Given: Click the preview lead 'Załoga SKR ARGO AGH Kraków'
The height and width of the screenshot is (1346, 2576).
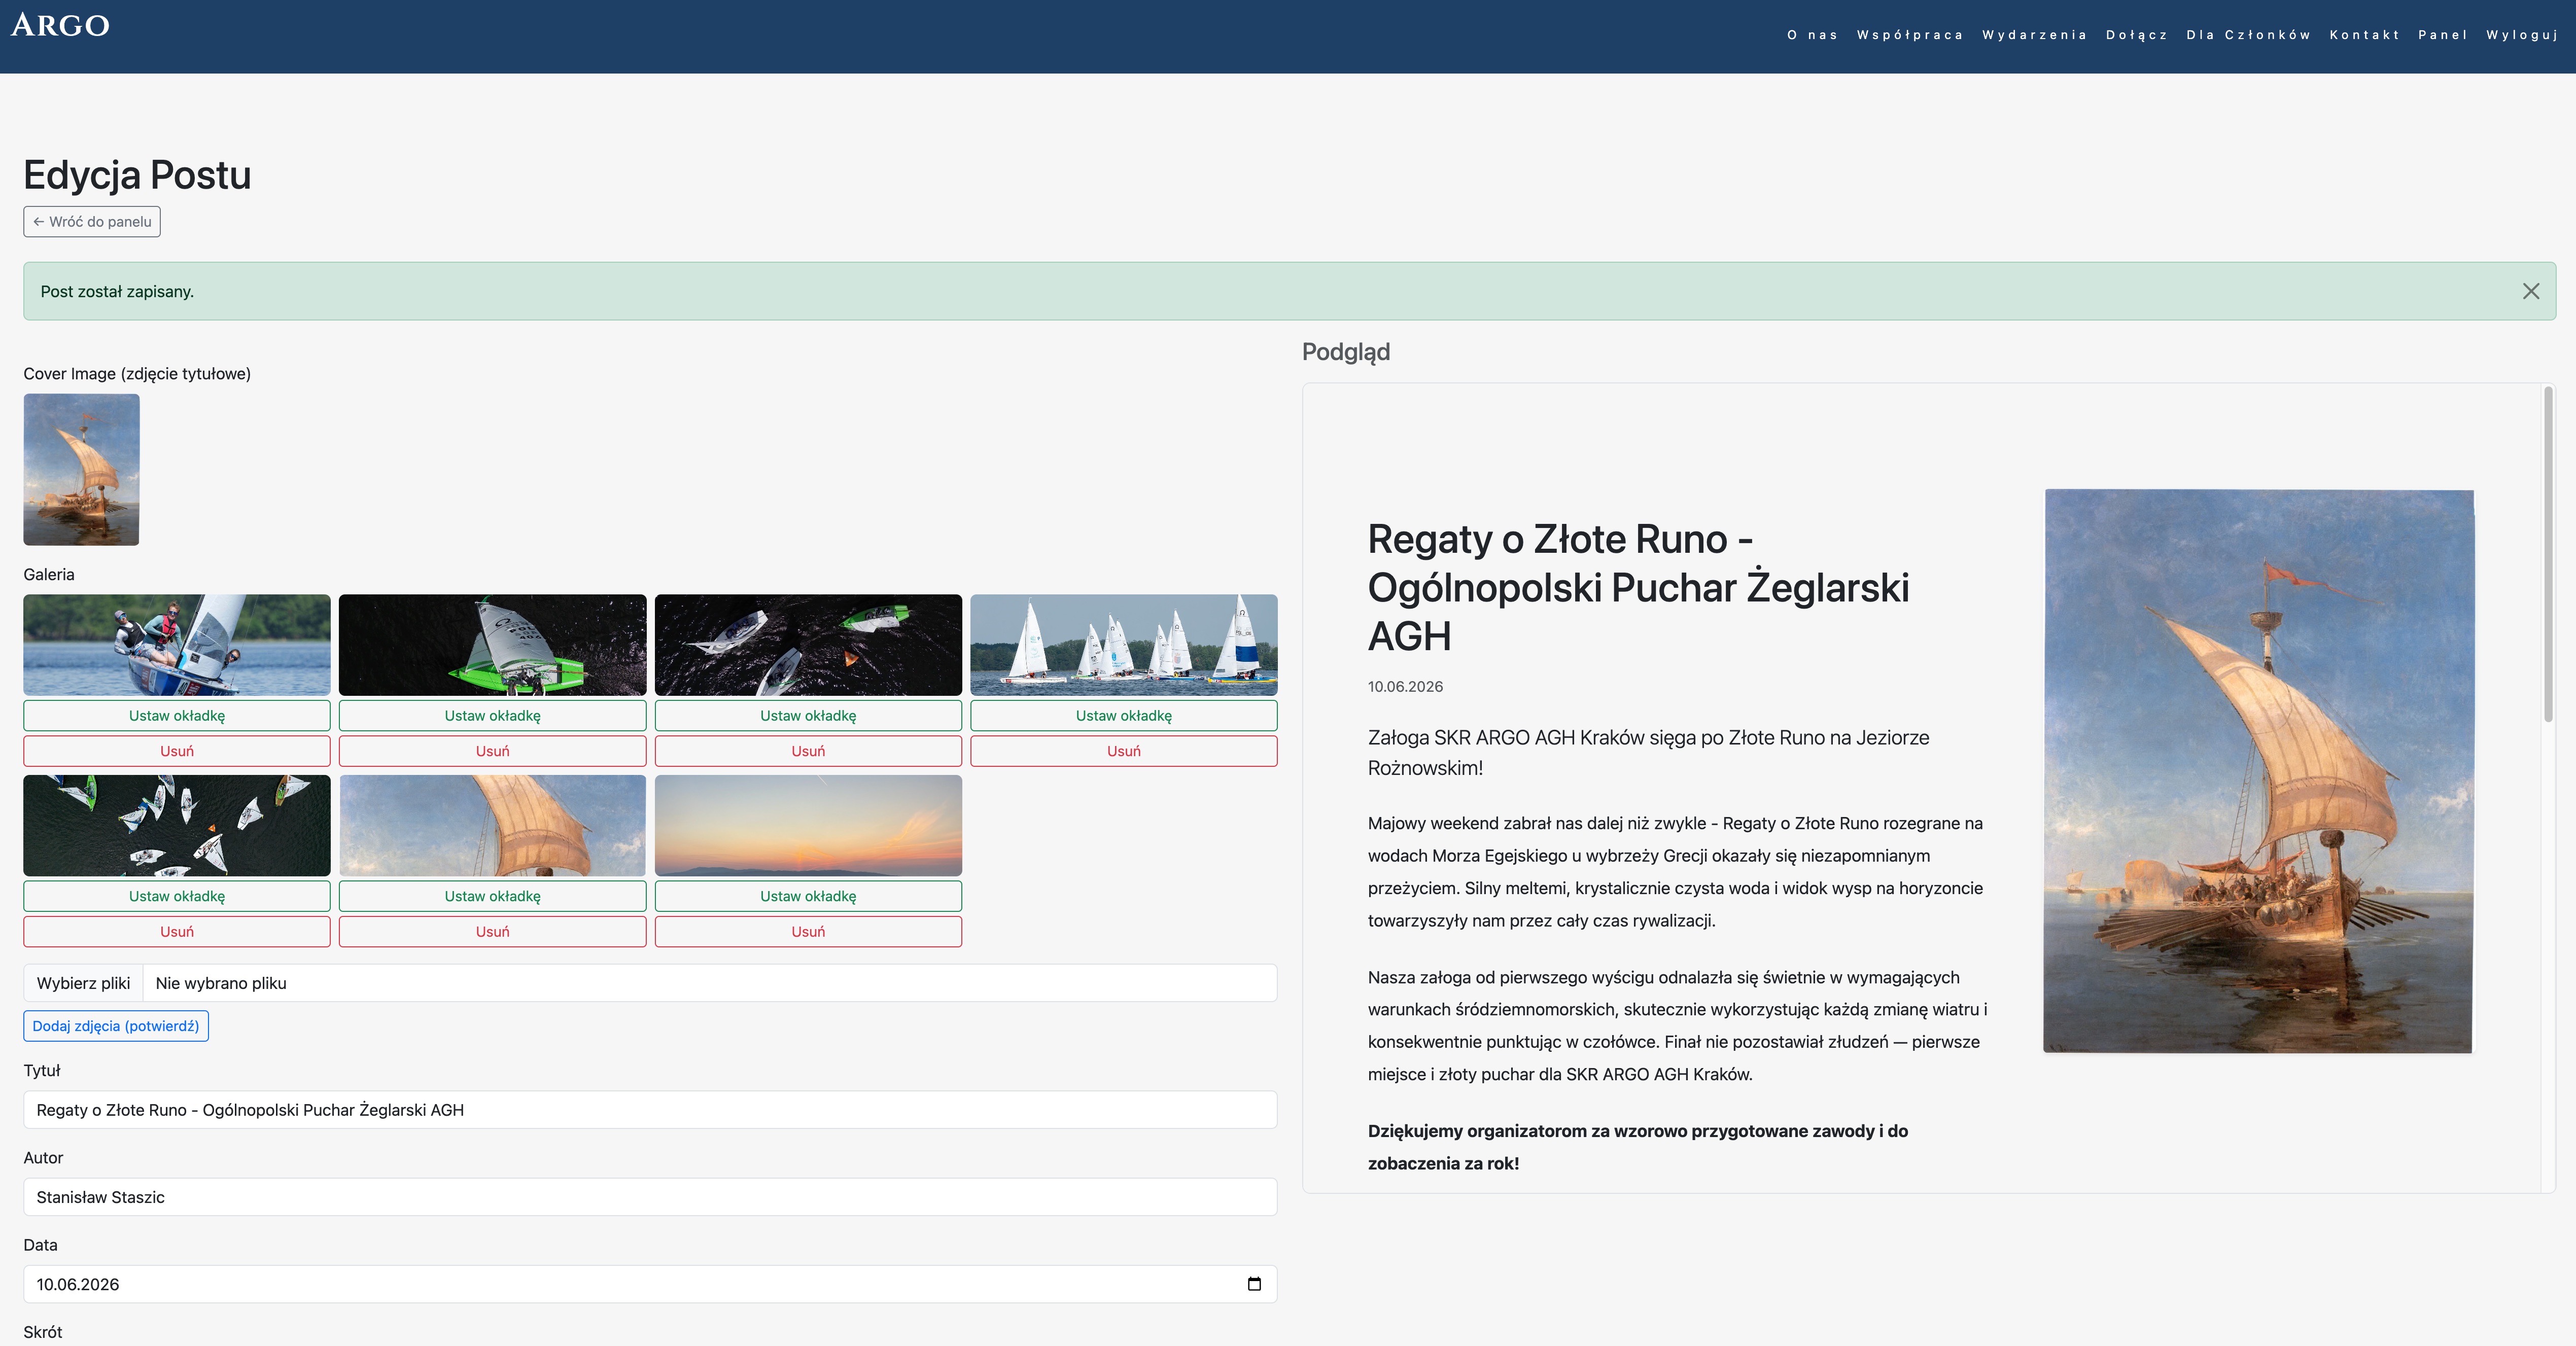Looking at the screenshot, I should [1649, 752].
